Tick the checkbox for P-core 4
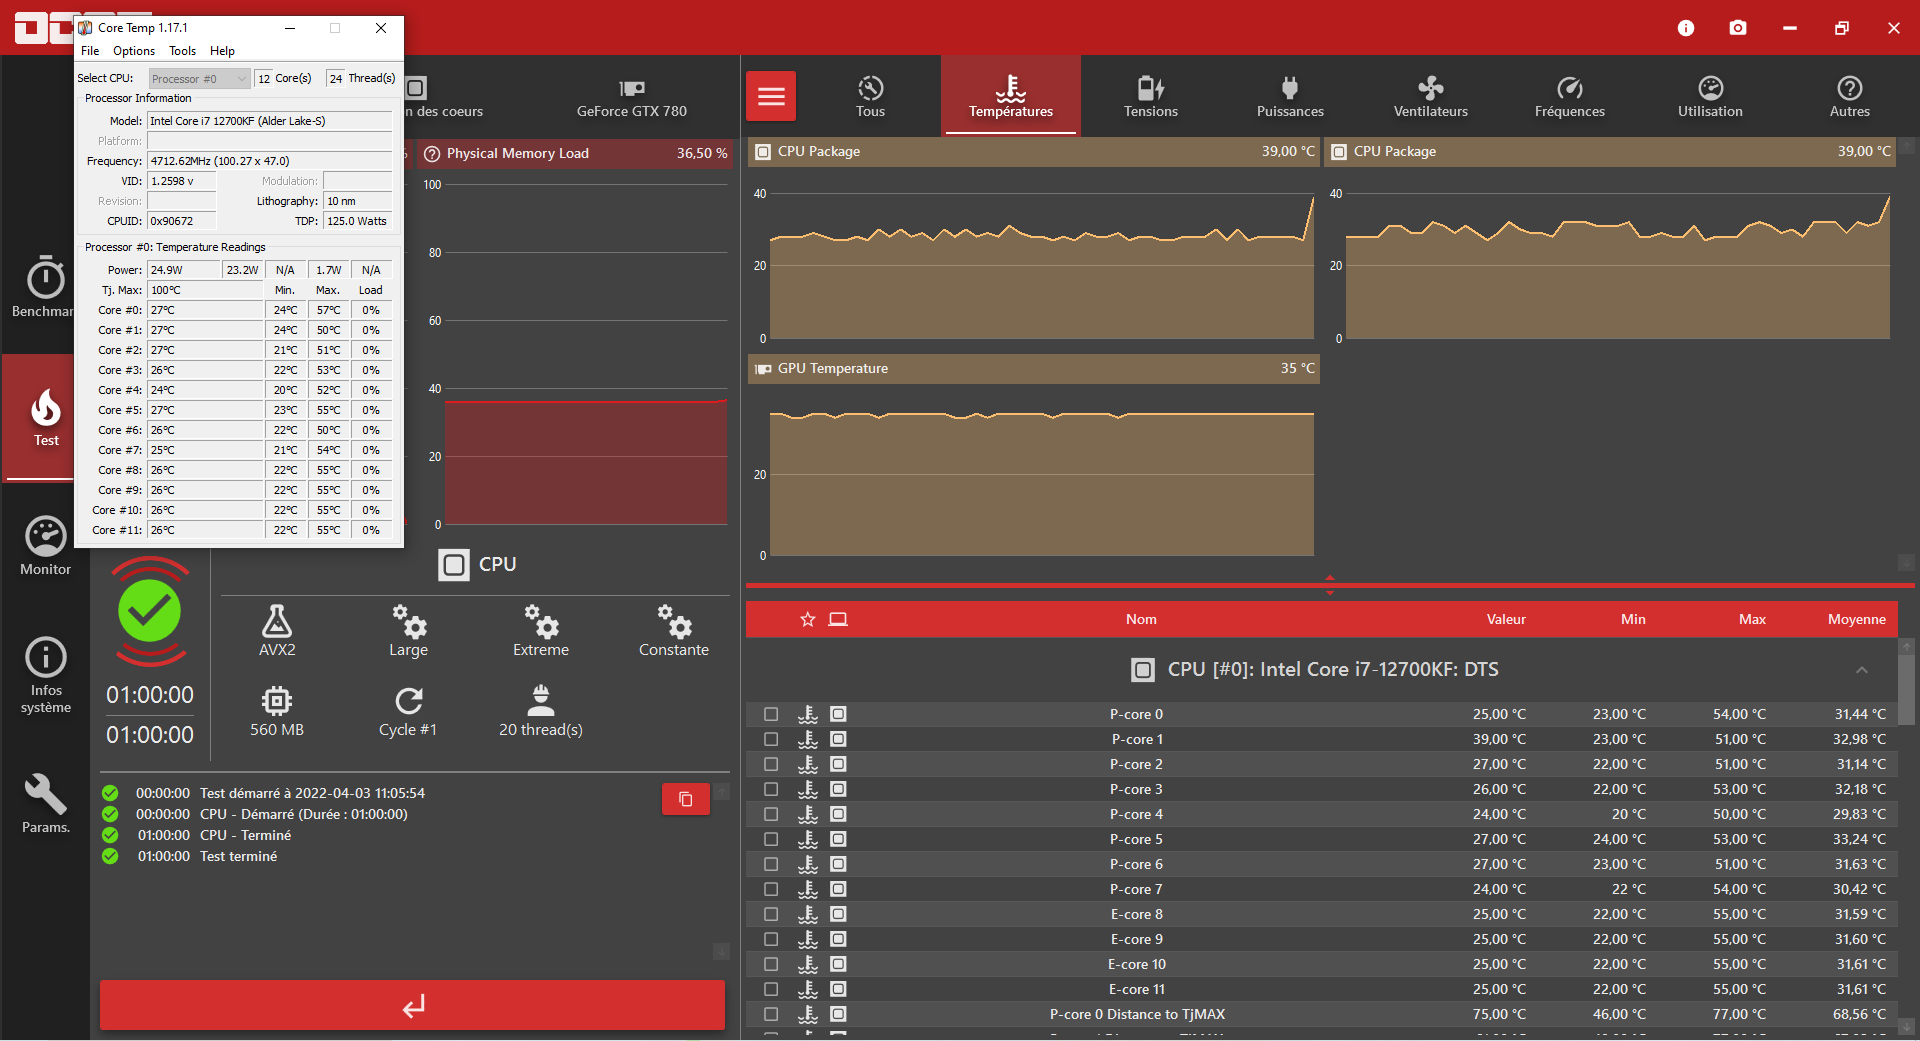The height and width of the screenshot is (1041, 1920). point(771,814)
